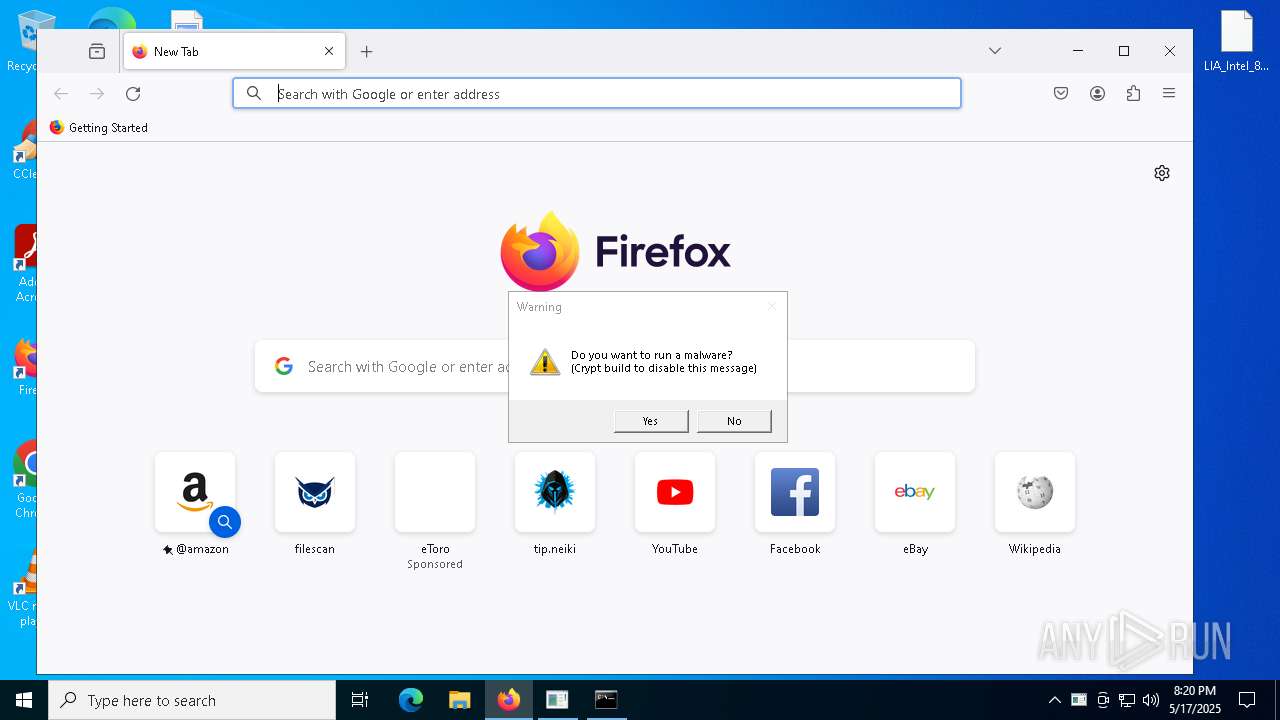Open the eToro sponsored tile
This screenshot has height=720, width=1280.
click(x=435, y=492)
